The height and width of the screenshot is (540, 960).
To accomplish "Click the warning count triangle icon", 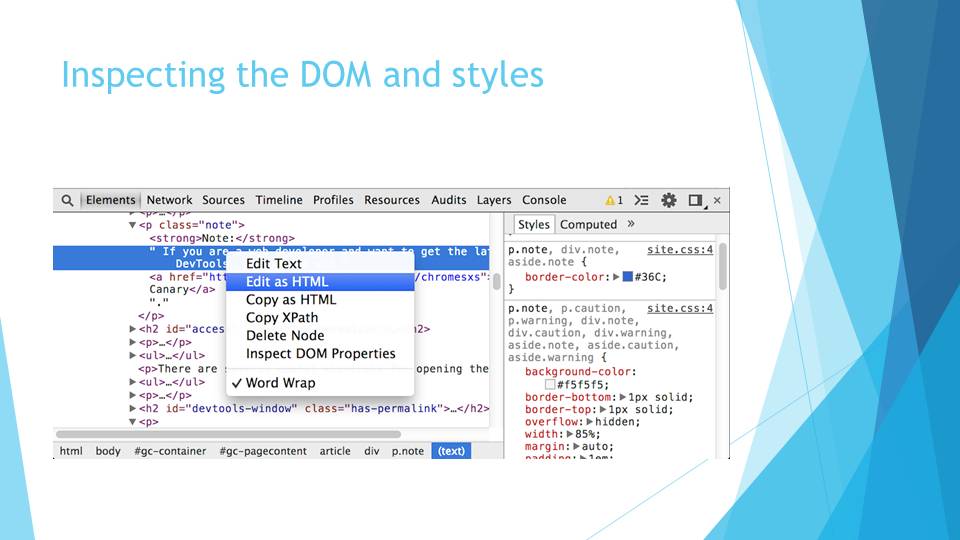I will [610, 200].
